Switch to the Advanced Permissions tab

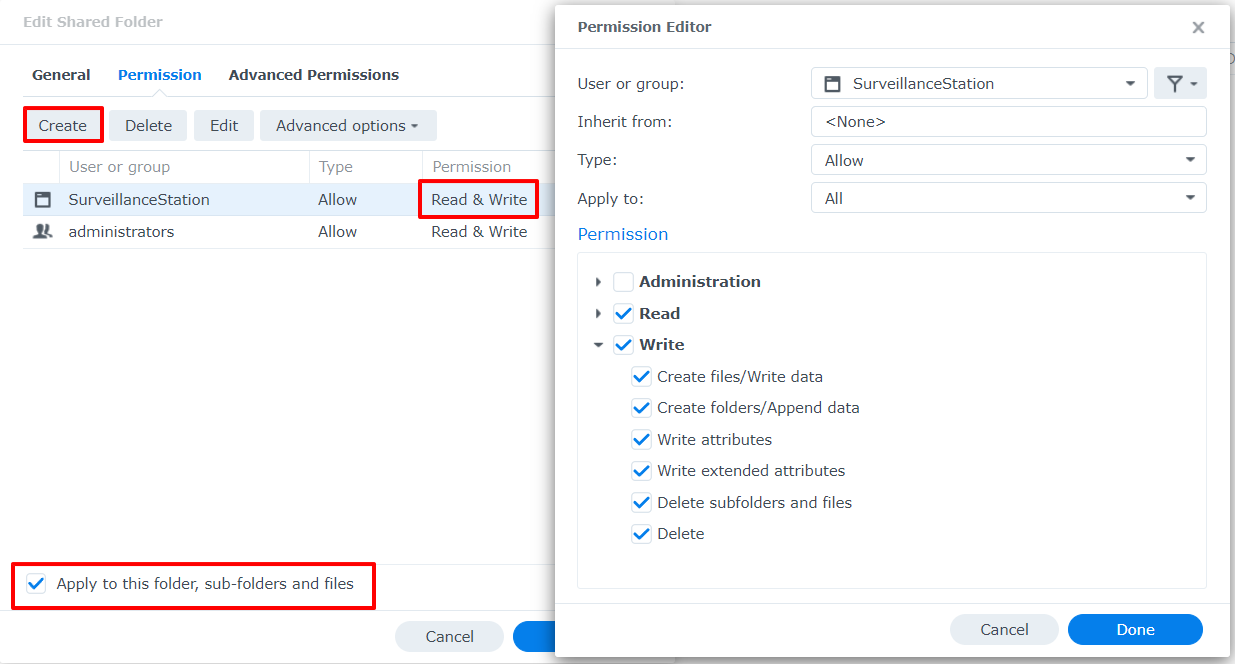coord(314,74)
